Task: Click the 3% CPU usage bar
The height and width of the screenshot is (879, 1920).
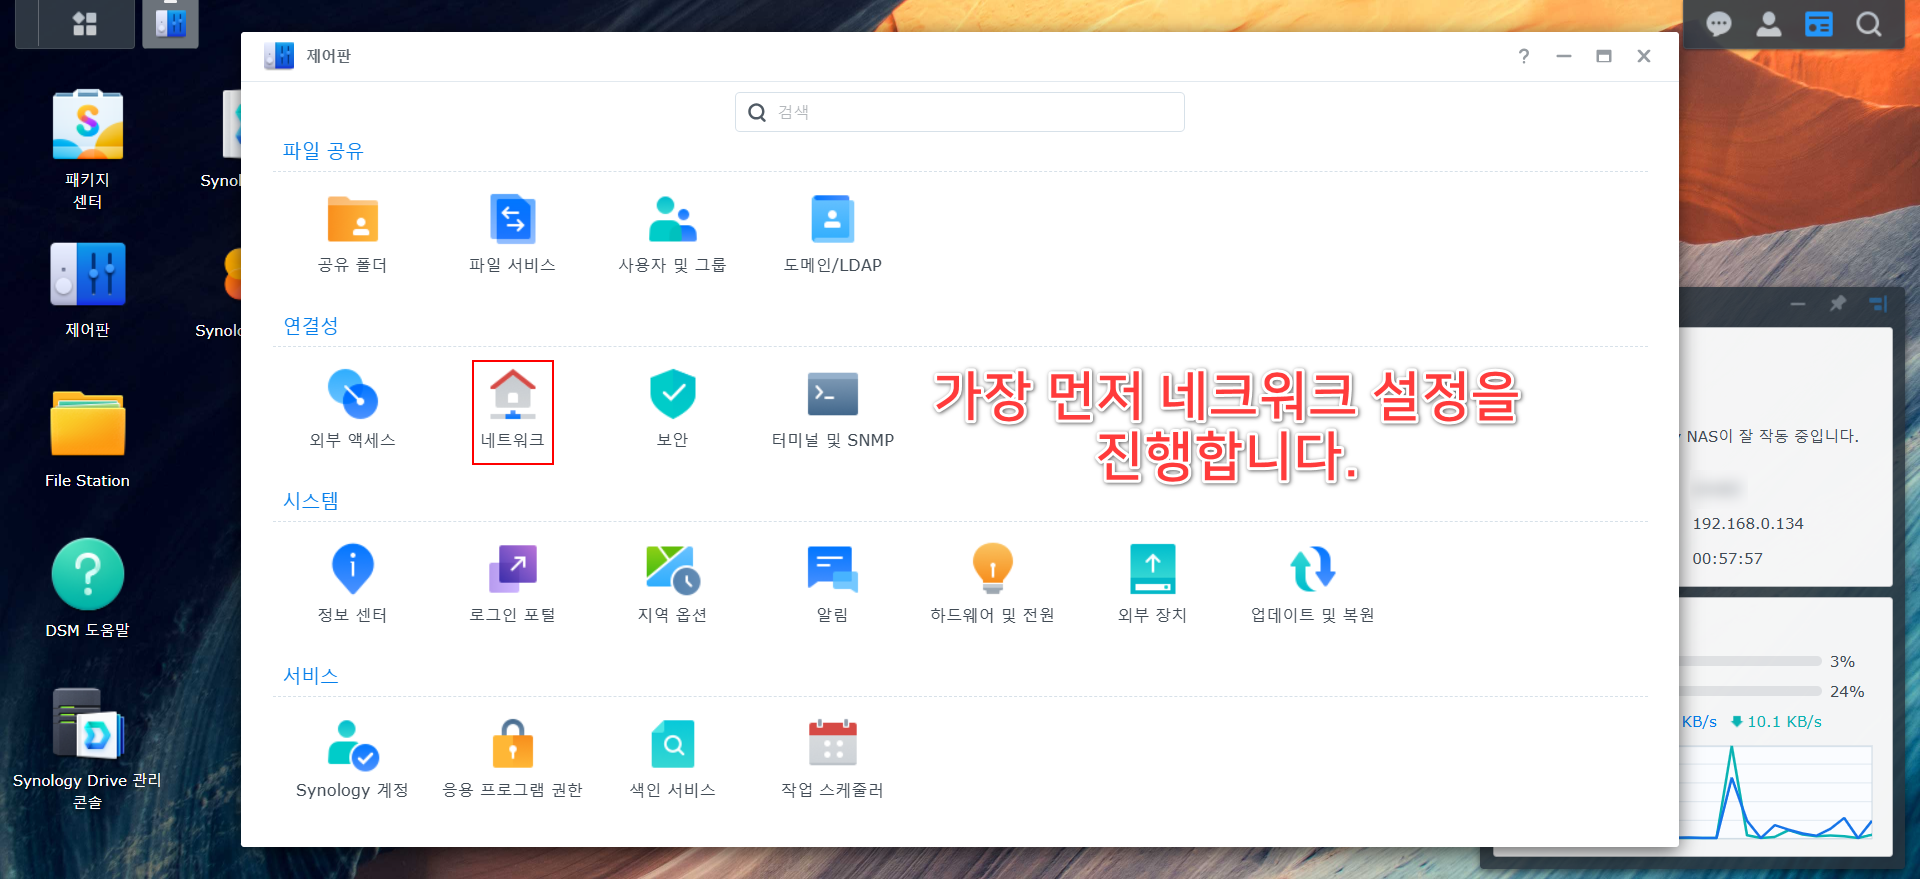Action: [x=1751, y=661]
